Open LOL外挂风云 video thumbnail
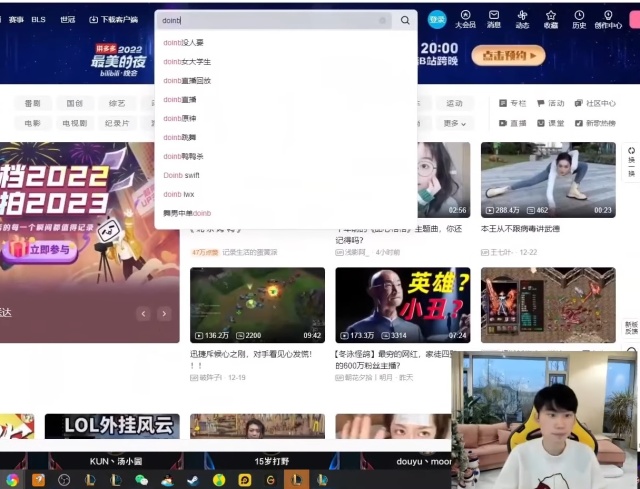The width and height of the screenshot is (640, 489). (112, 426)
